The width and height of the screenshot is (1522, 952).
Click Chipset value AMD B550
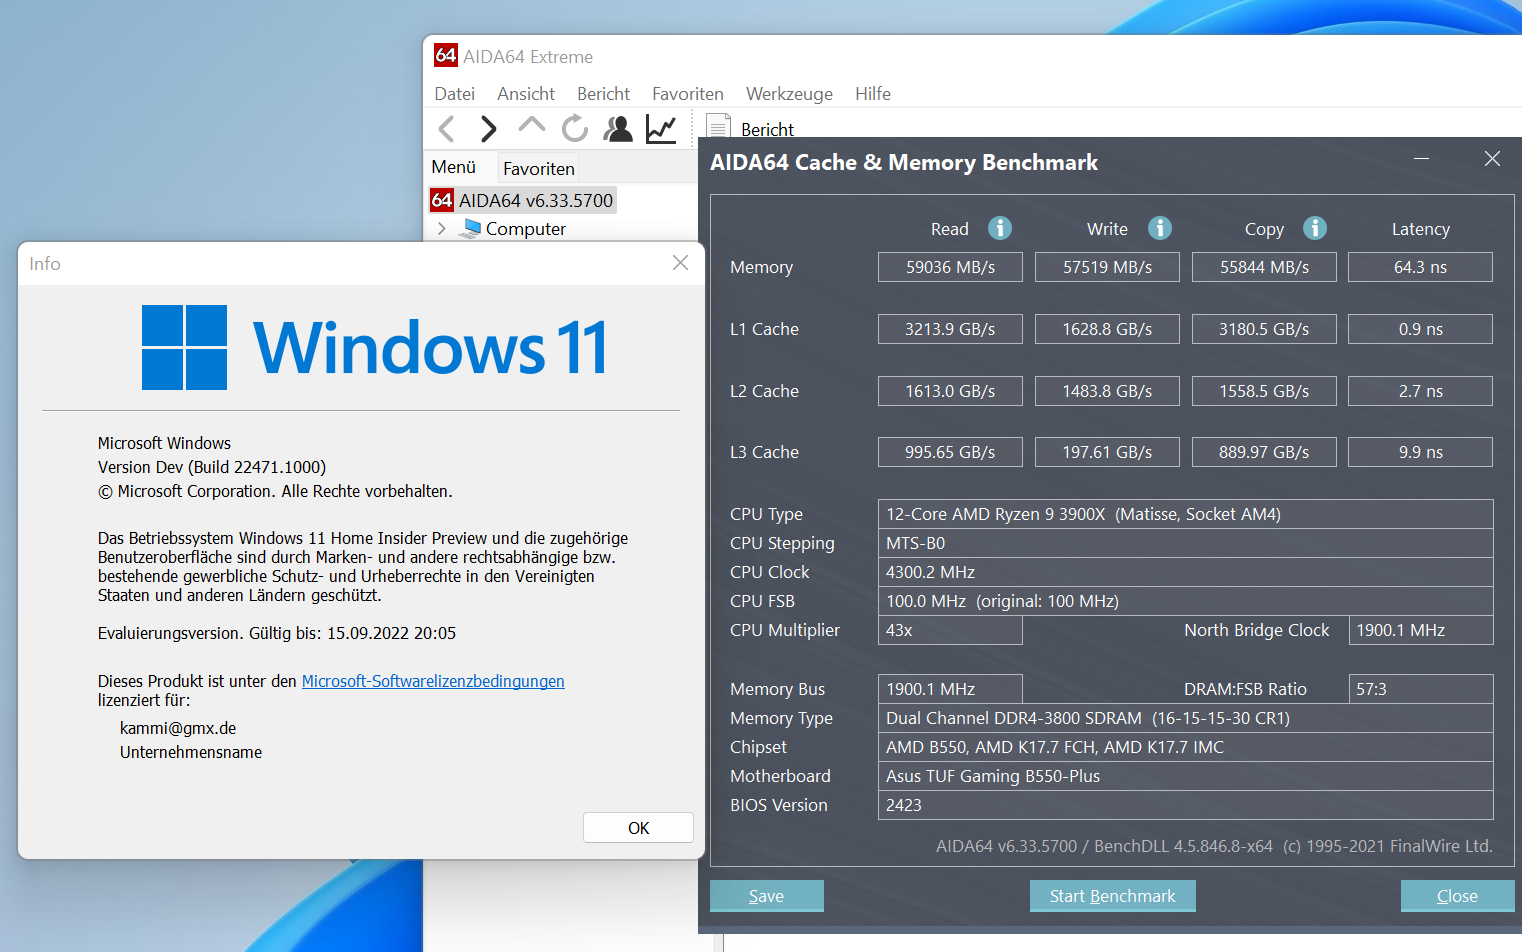coord(1185,747)
